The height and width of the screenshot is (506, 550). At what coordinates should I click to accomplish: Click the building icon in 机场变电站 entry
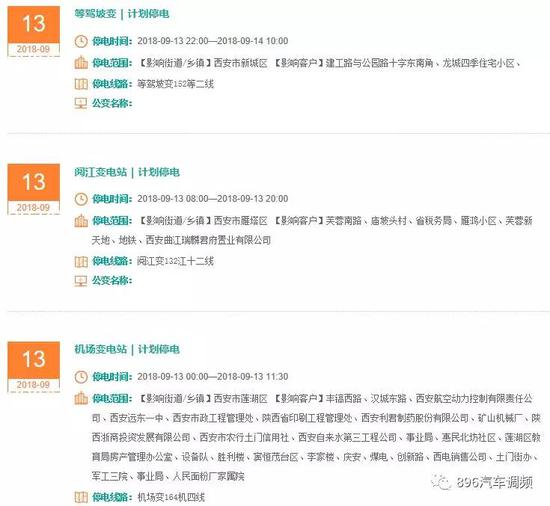point(81,398)
